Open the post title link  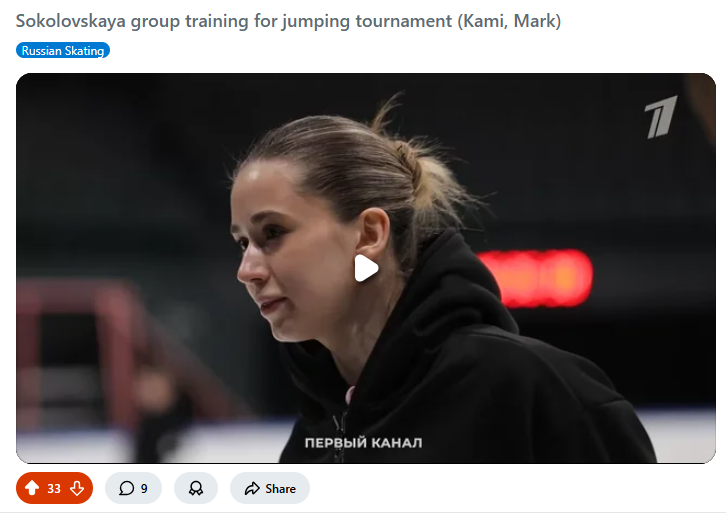(288, 21)
